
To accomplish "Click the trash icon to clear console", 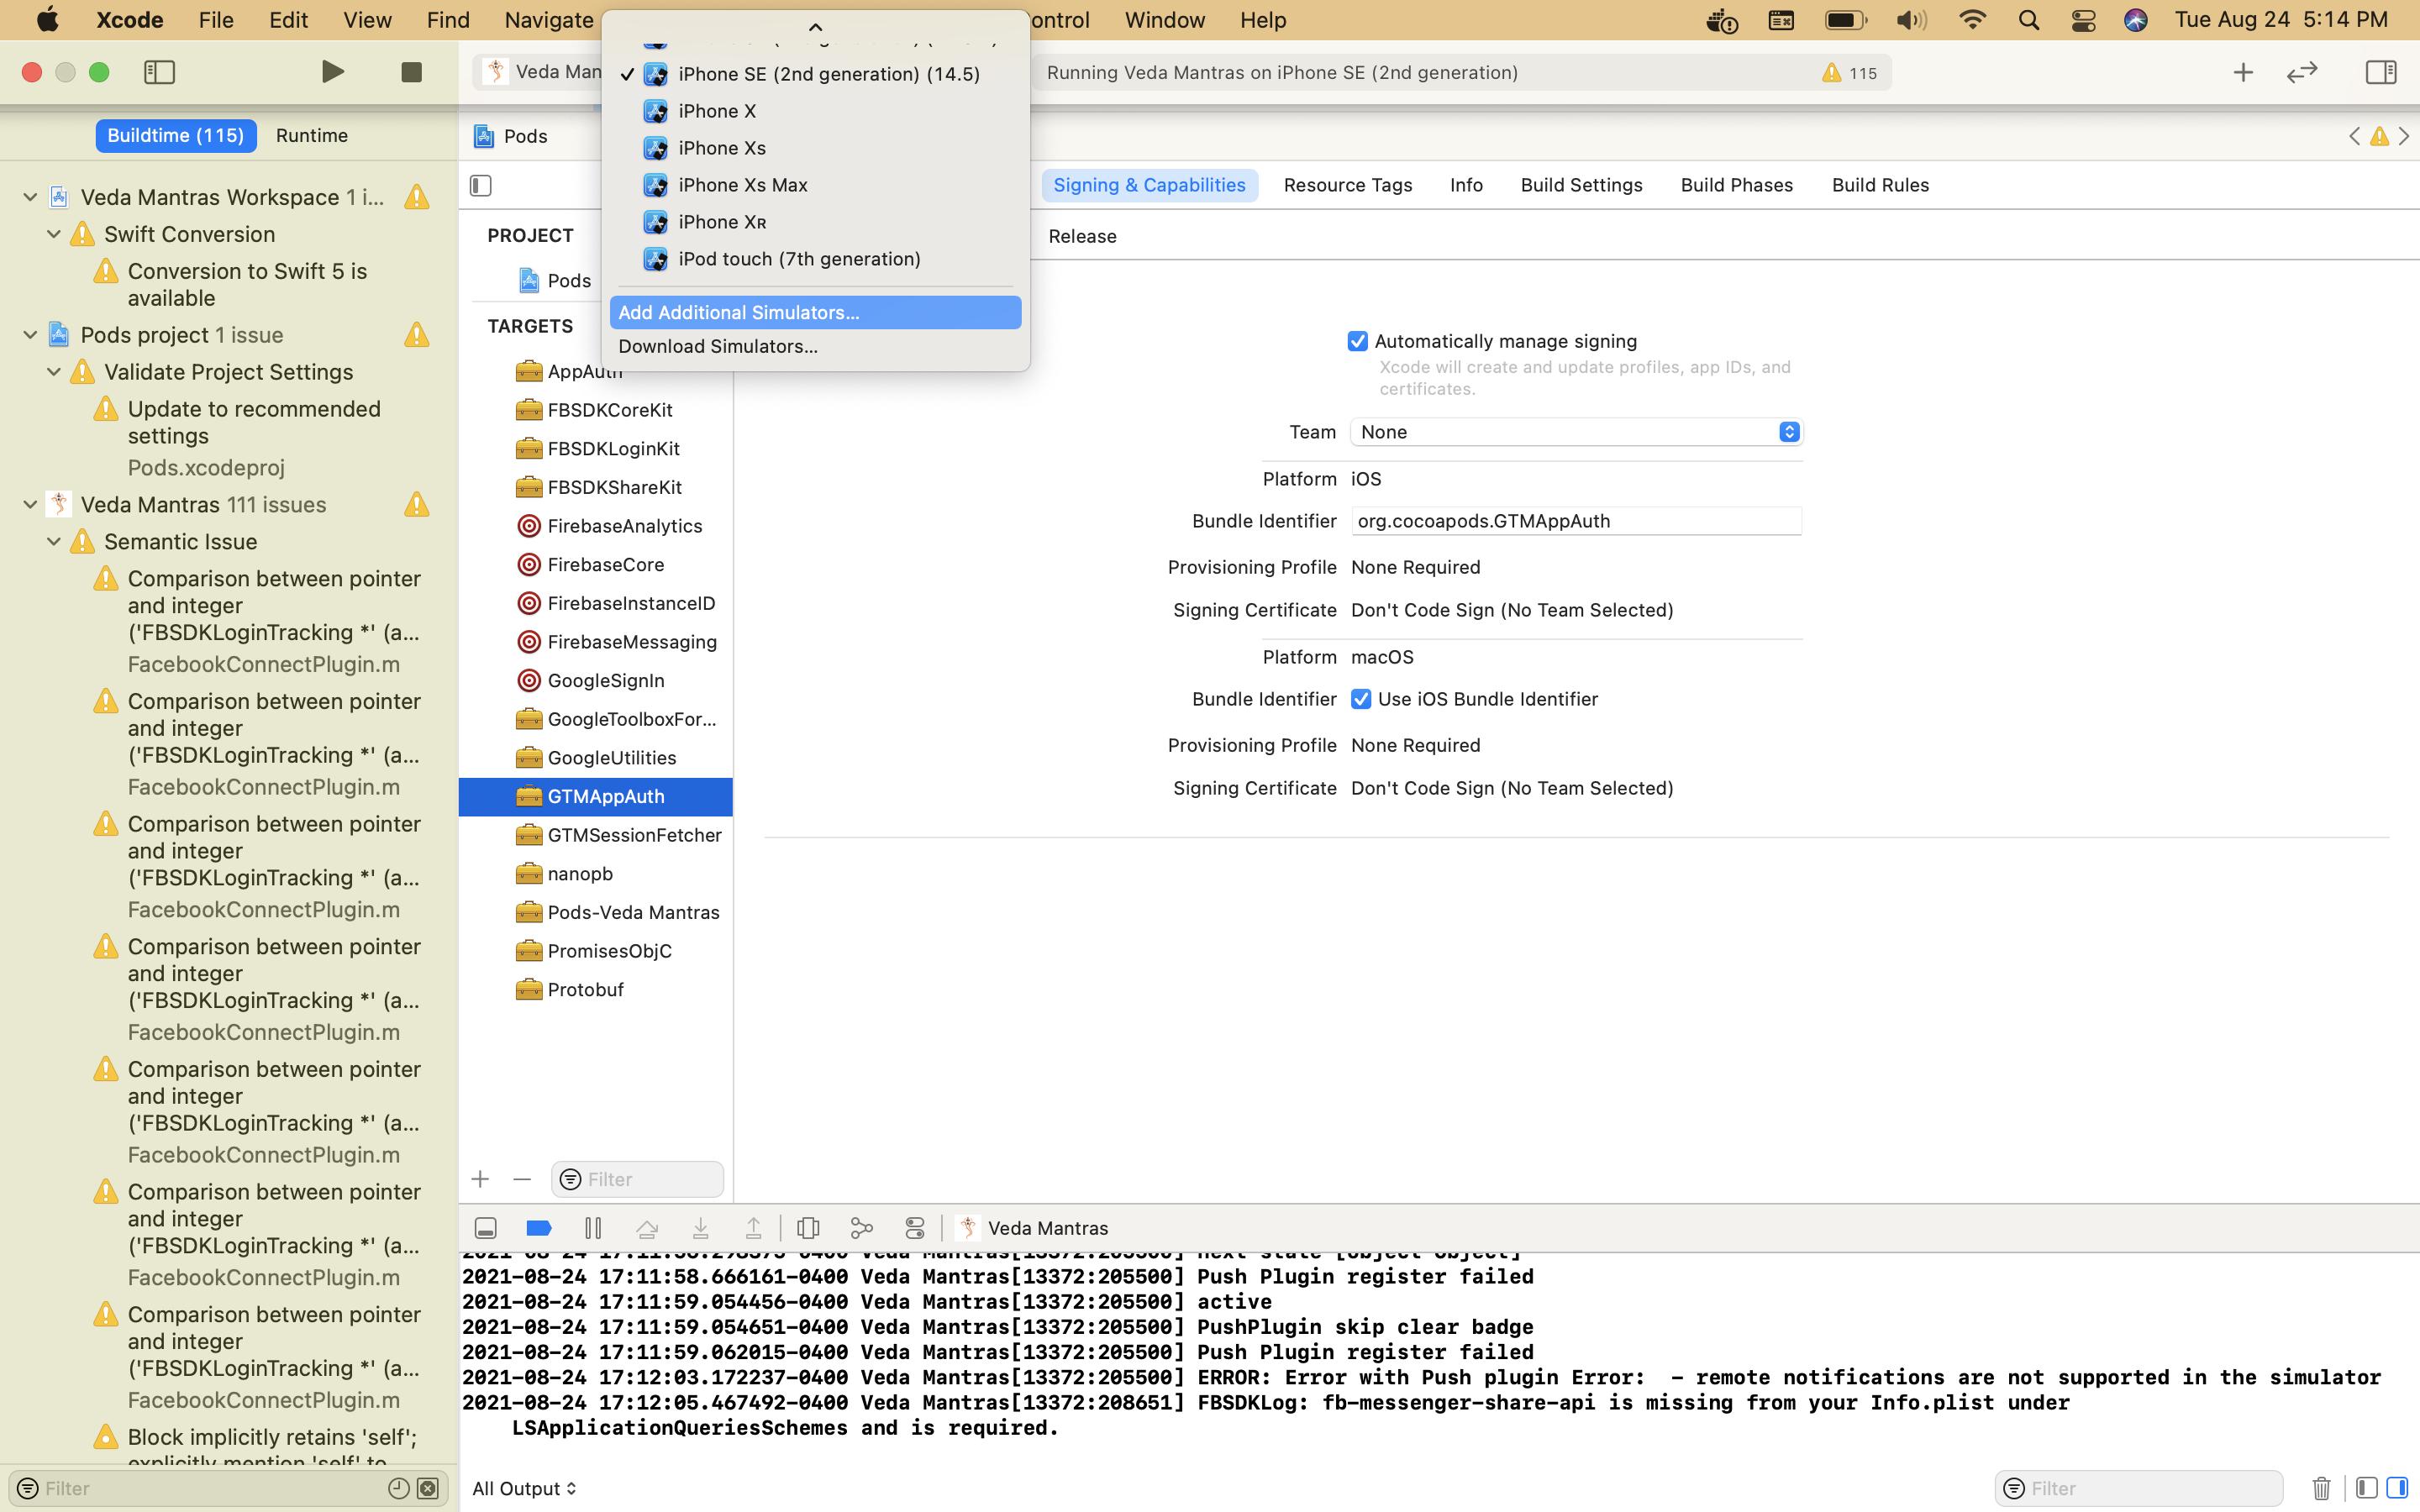I will 2321,1488.
